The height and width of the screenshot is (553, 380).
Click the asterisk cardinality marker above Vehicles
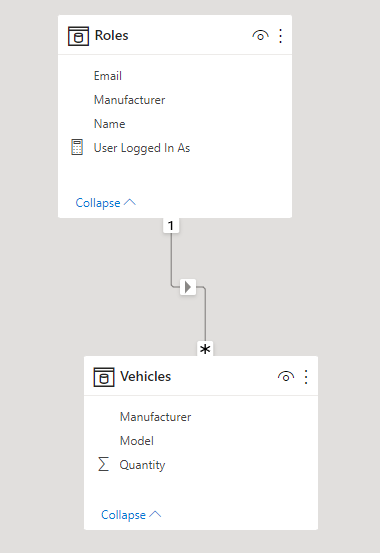205,349
